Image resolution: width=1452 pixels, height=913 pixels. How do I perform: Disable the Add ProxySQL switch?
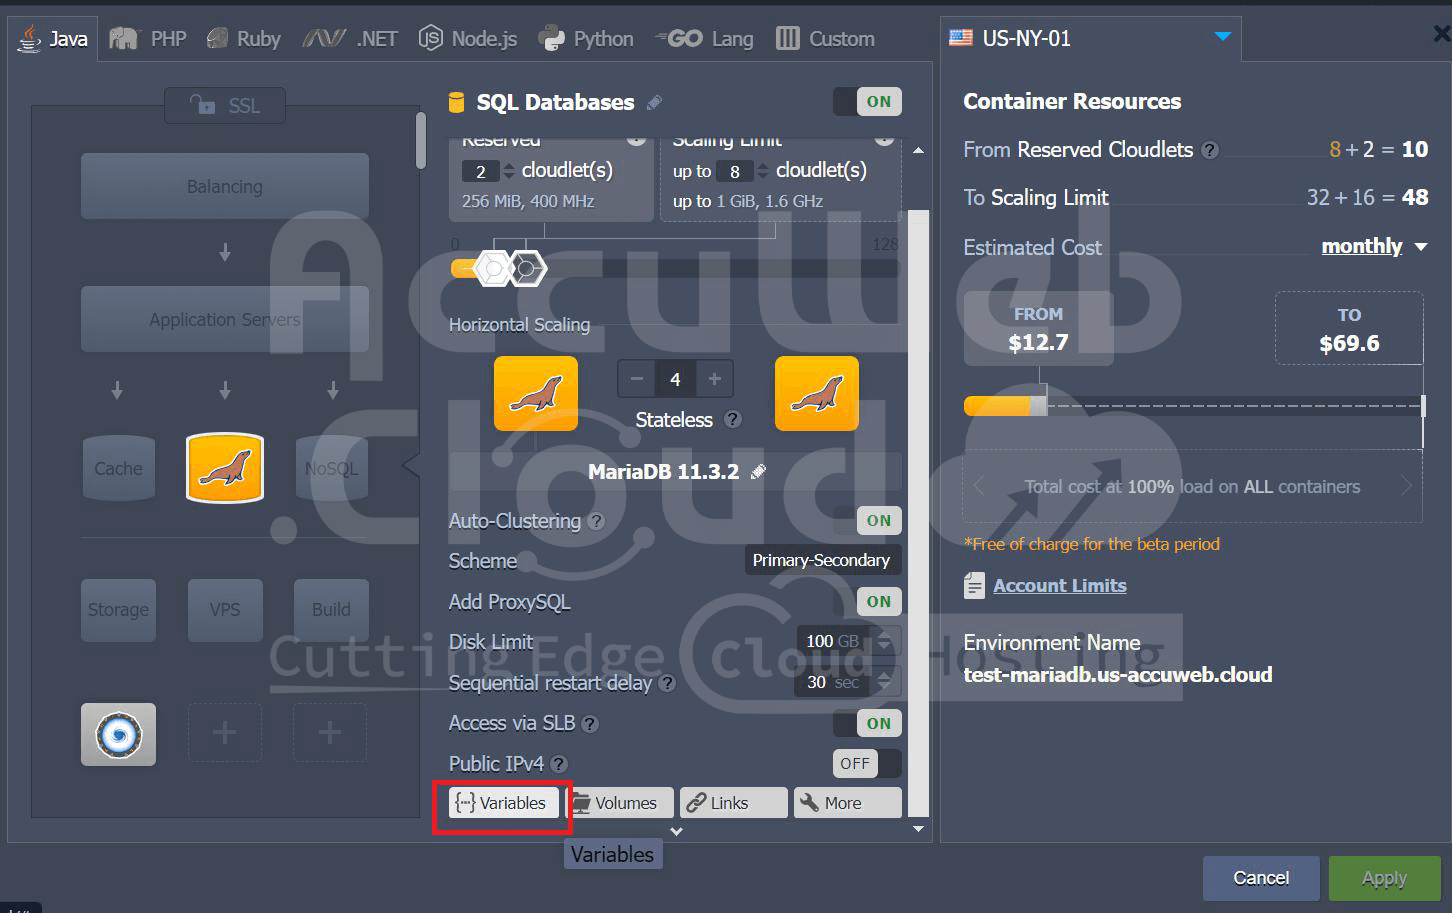(868, 601)
